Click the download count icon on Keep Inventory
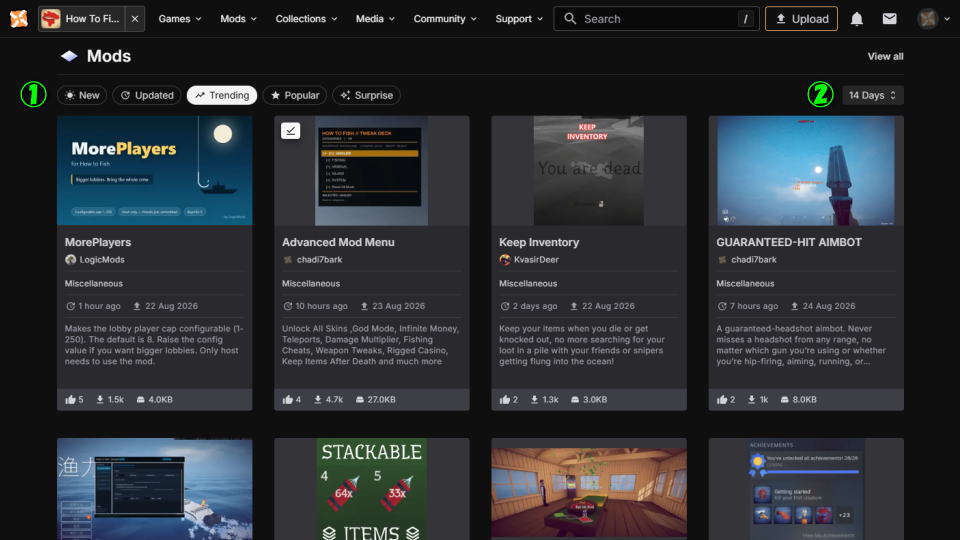The image size is (960, 540). click(534, 400)
